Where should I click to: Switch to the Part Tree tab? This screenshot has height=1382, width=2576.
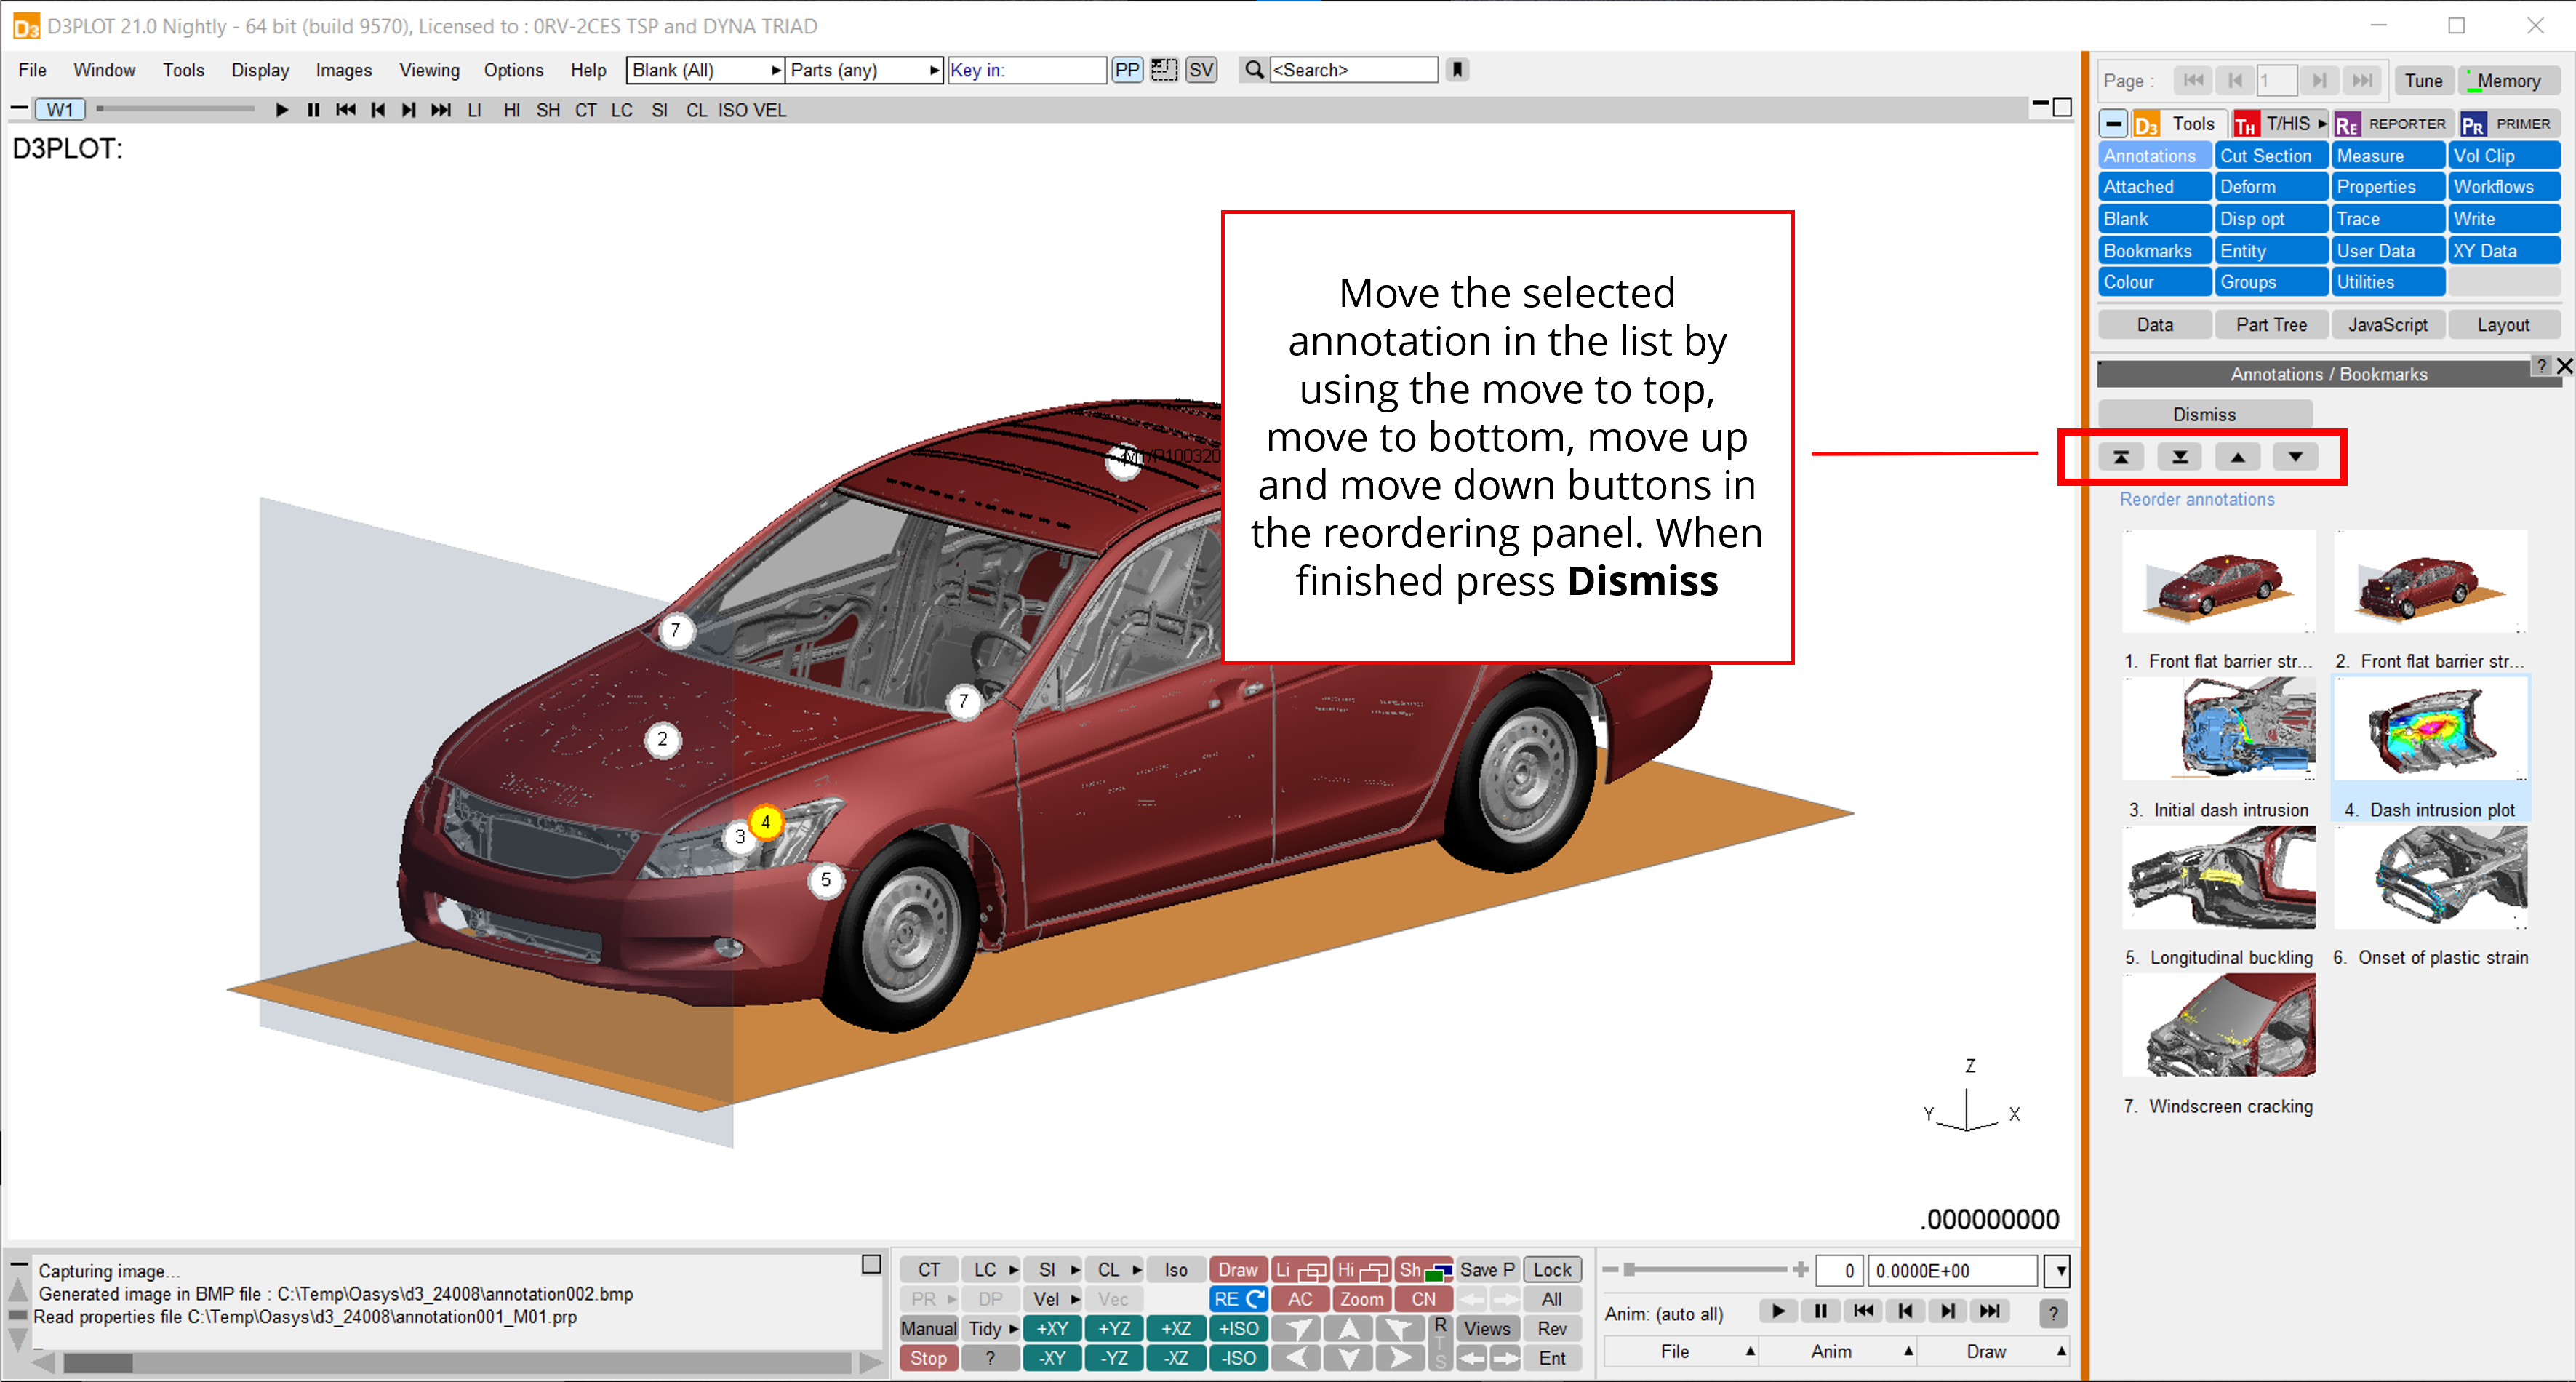pos(2271,325)
